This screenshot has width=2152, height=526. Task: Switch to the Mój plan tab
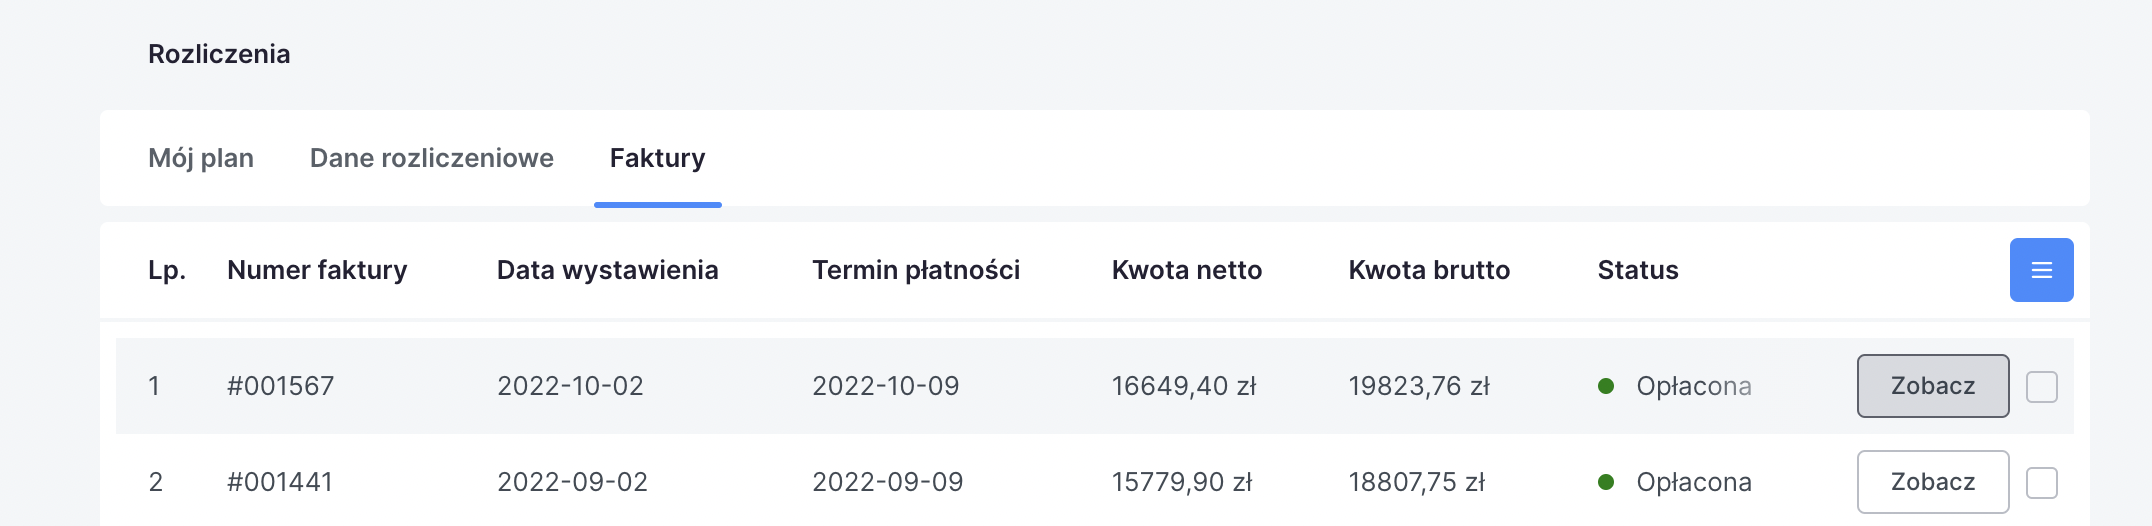pyautogui.click(x=201, y=158)
